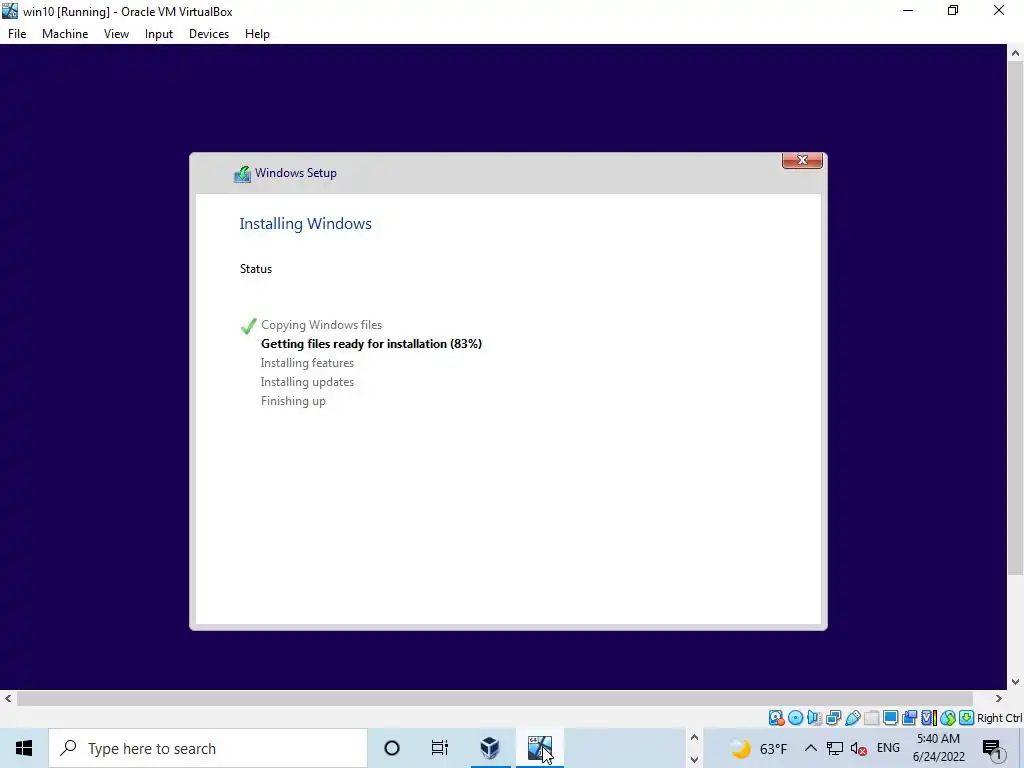This screenshot has width=1024, height=768.
Task: Click the Status label
Action: pos(256,269)
